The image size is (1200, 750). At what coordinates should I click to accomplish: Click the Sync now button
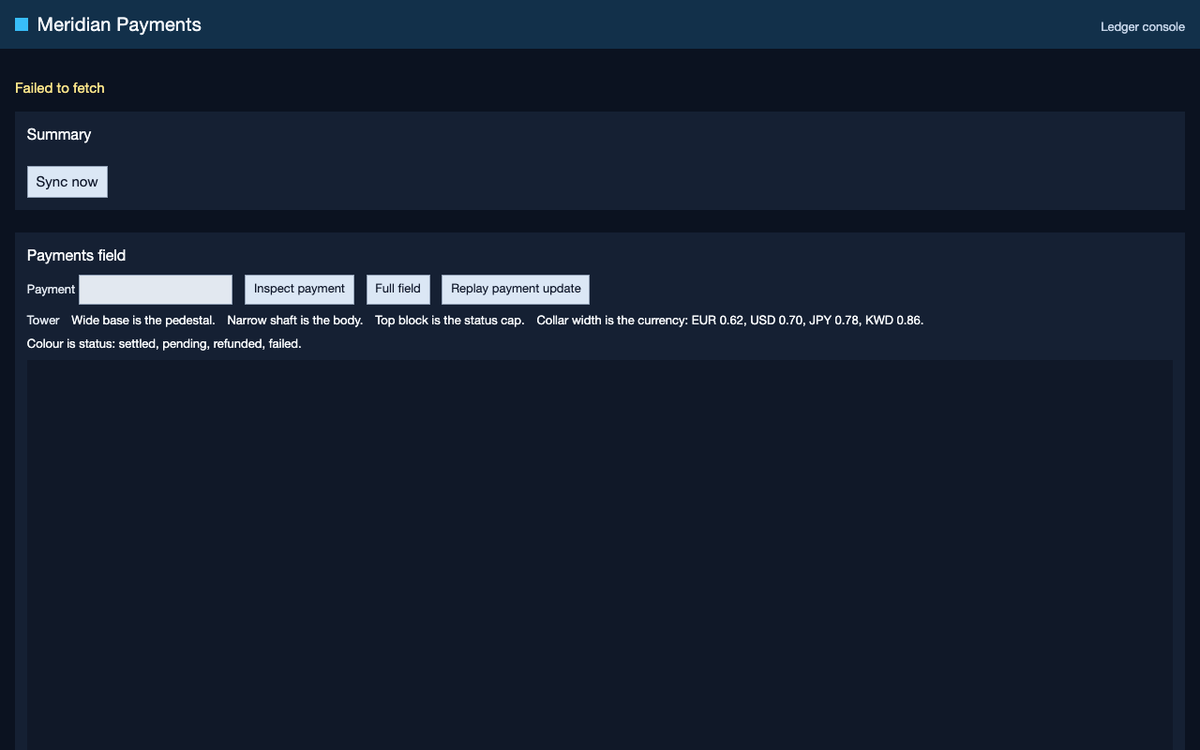click(x=67, y=182)
